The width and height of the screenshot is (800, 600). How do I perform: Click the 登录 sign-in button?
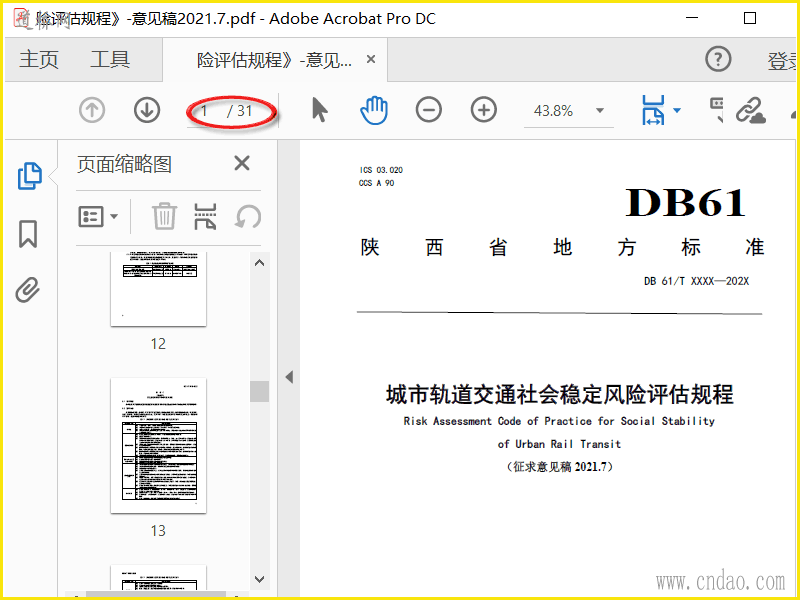[783, 61]
